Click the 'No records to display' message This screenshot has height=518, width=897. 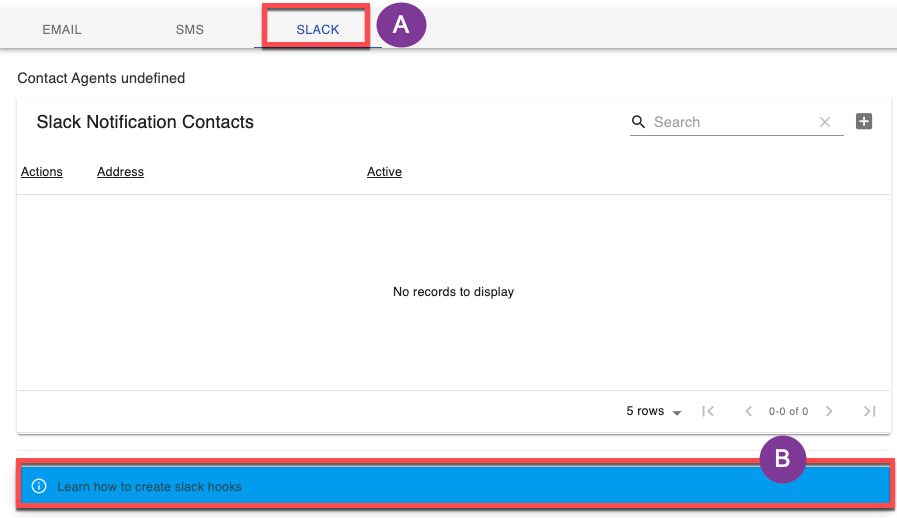(x=453, y=292)
